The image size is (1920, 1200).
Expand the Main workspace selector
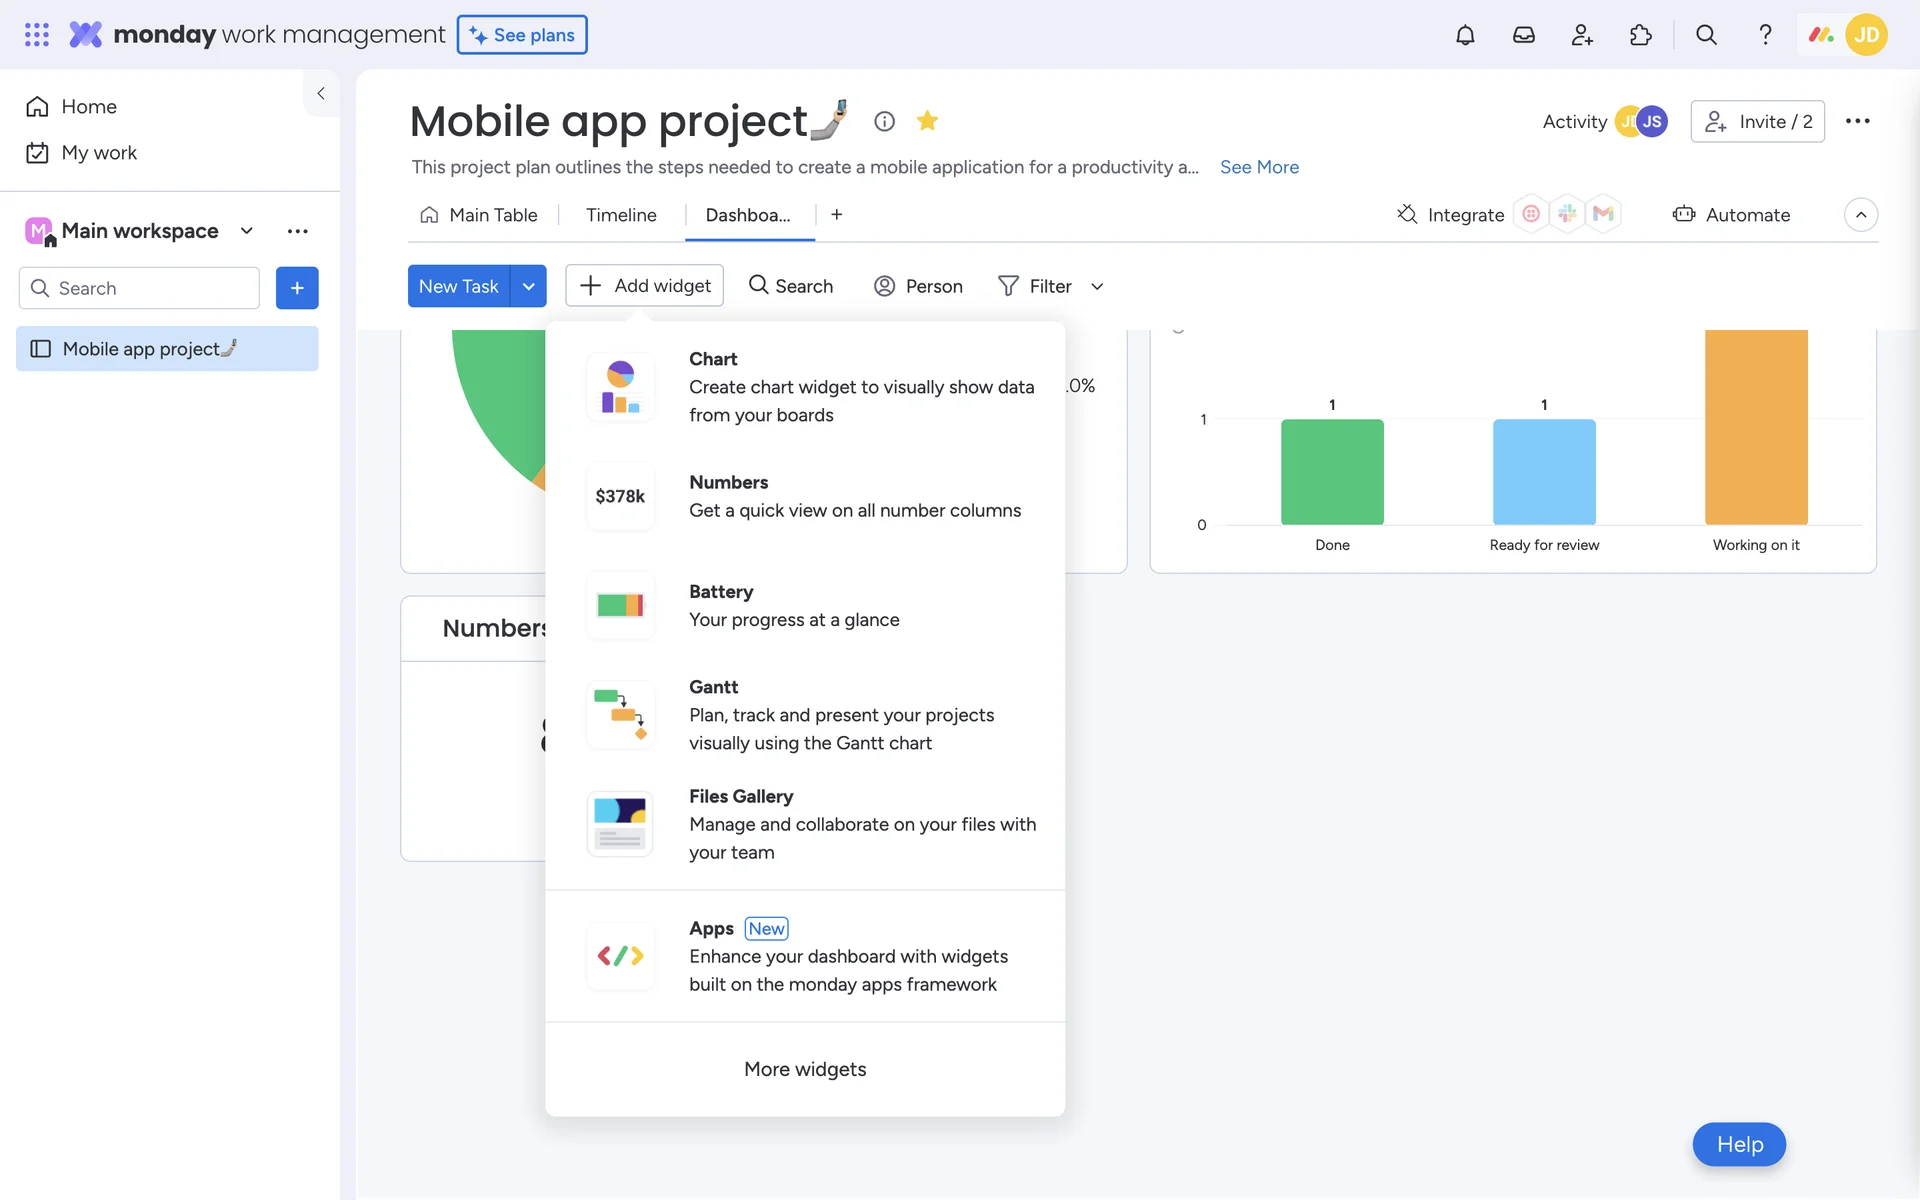click(246, 231)
